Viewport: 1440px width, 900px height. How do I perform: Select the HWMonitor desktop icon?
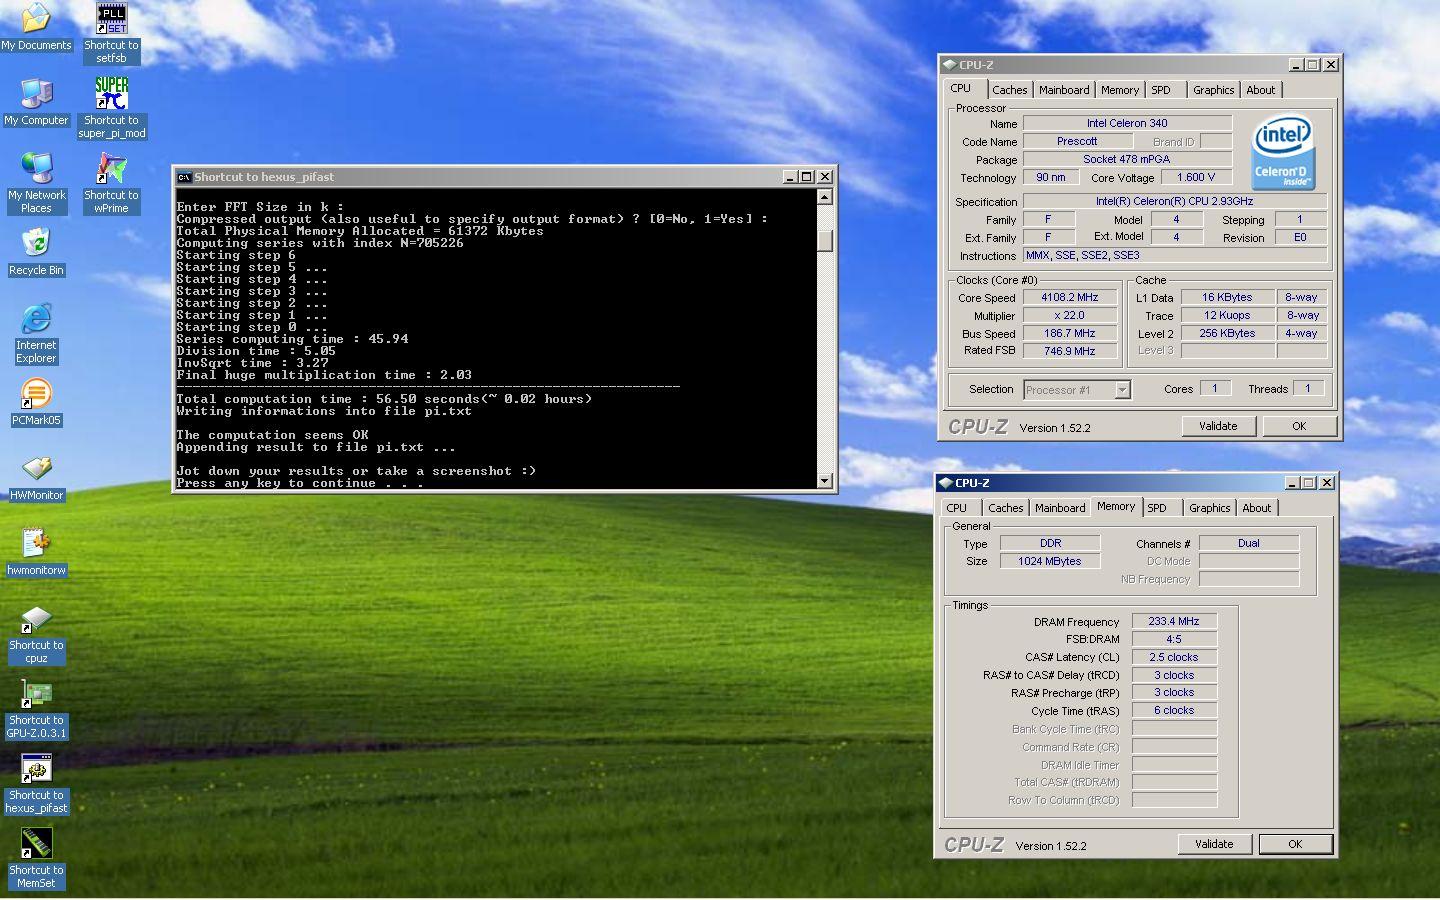36,477
